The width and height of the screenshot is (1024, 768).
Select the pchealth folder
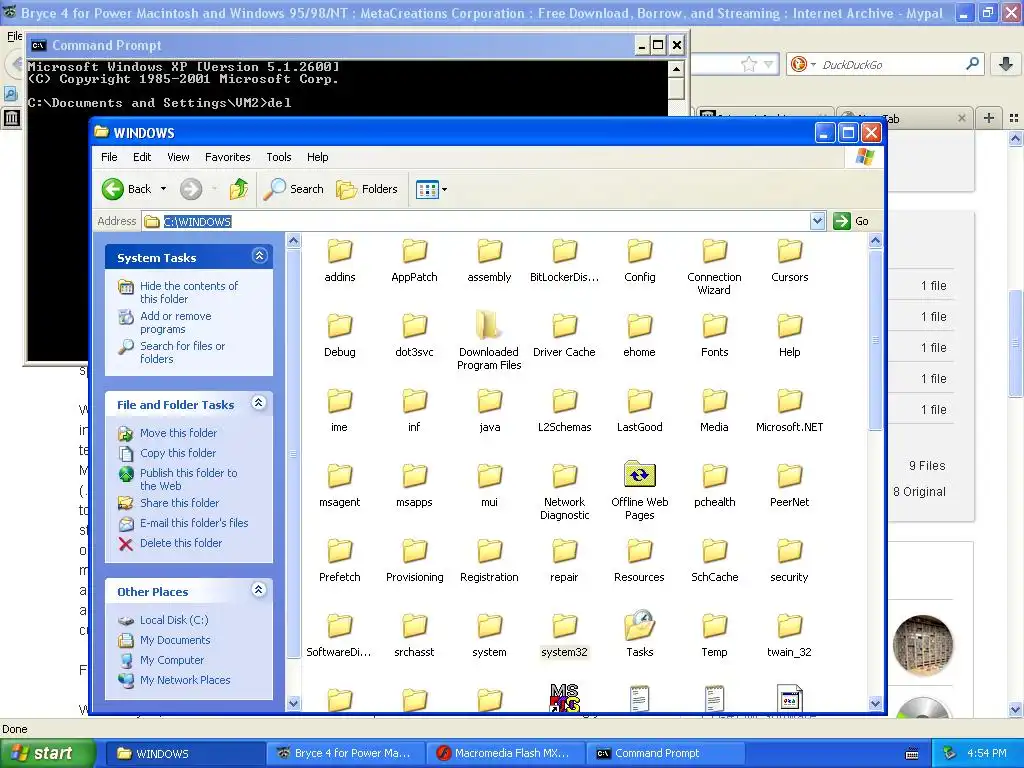point(714,485)
